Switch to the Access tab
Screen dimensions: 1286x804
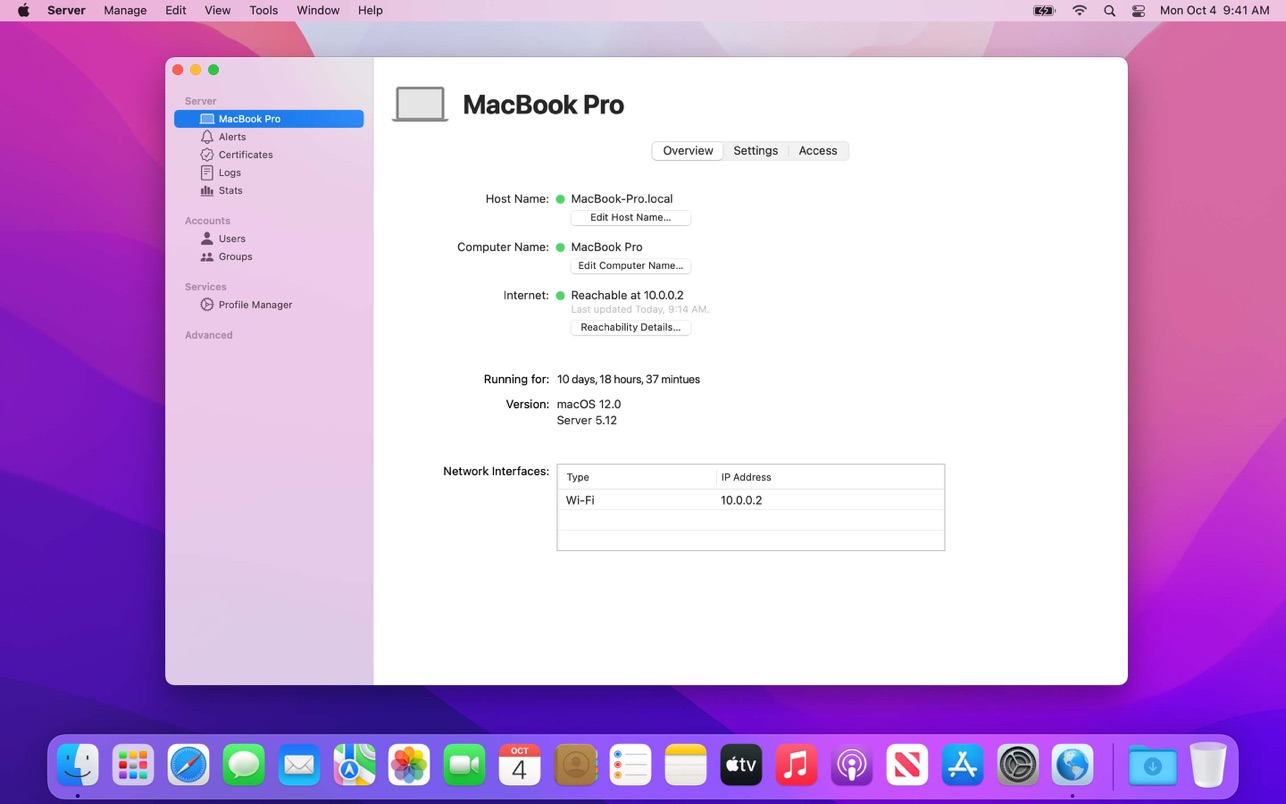[x=817, y=151]
